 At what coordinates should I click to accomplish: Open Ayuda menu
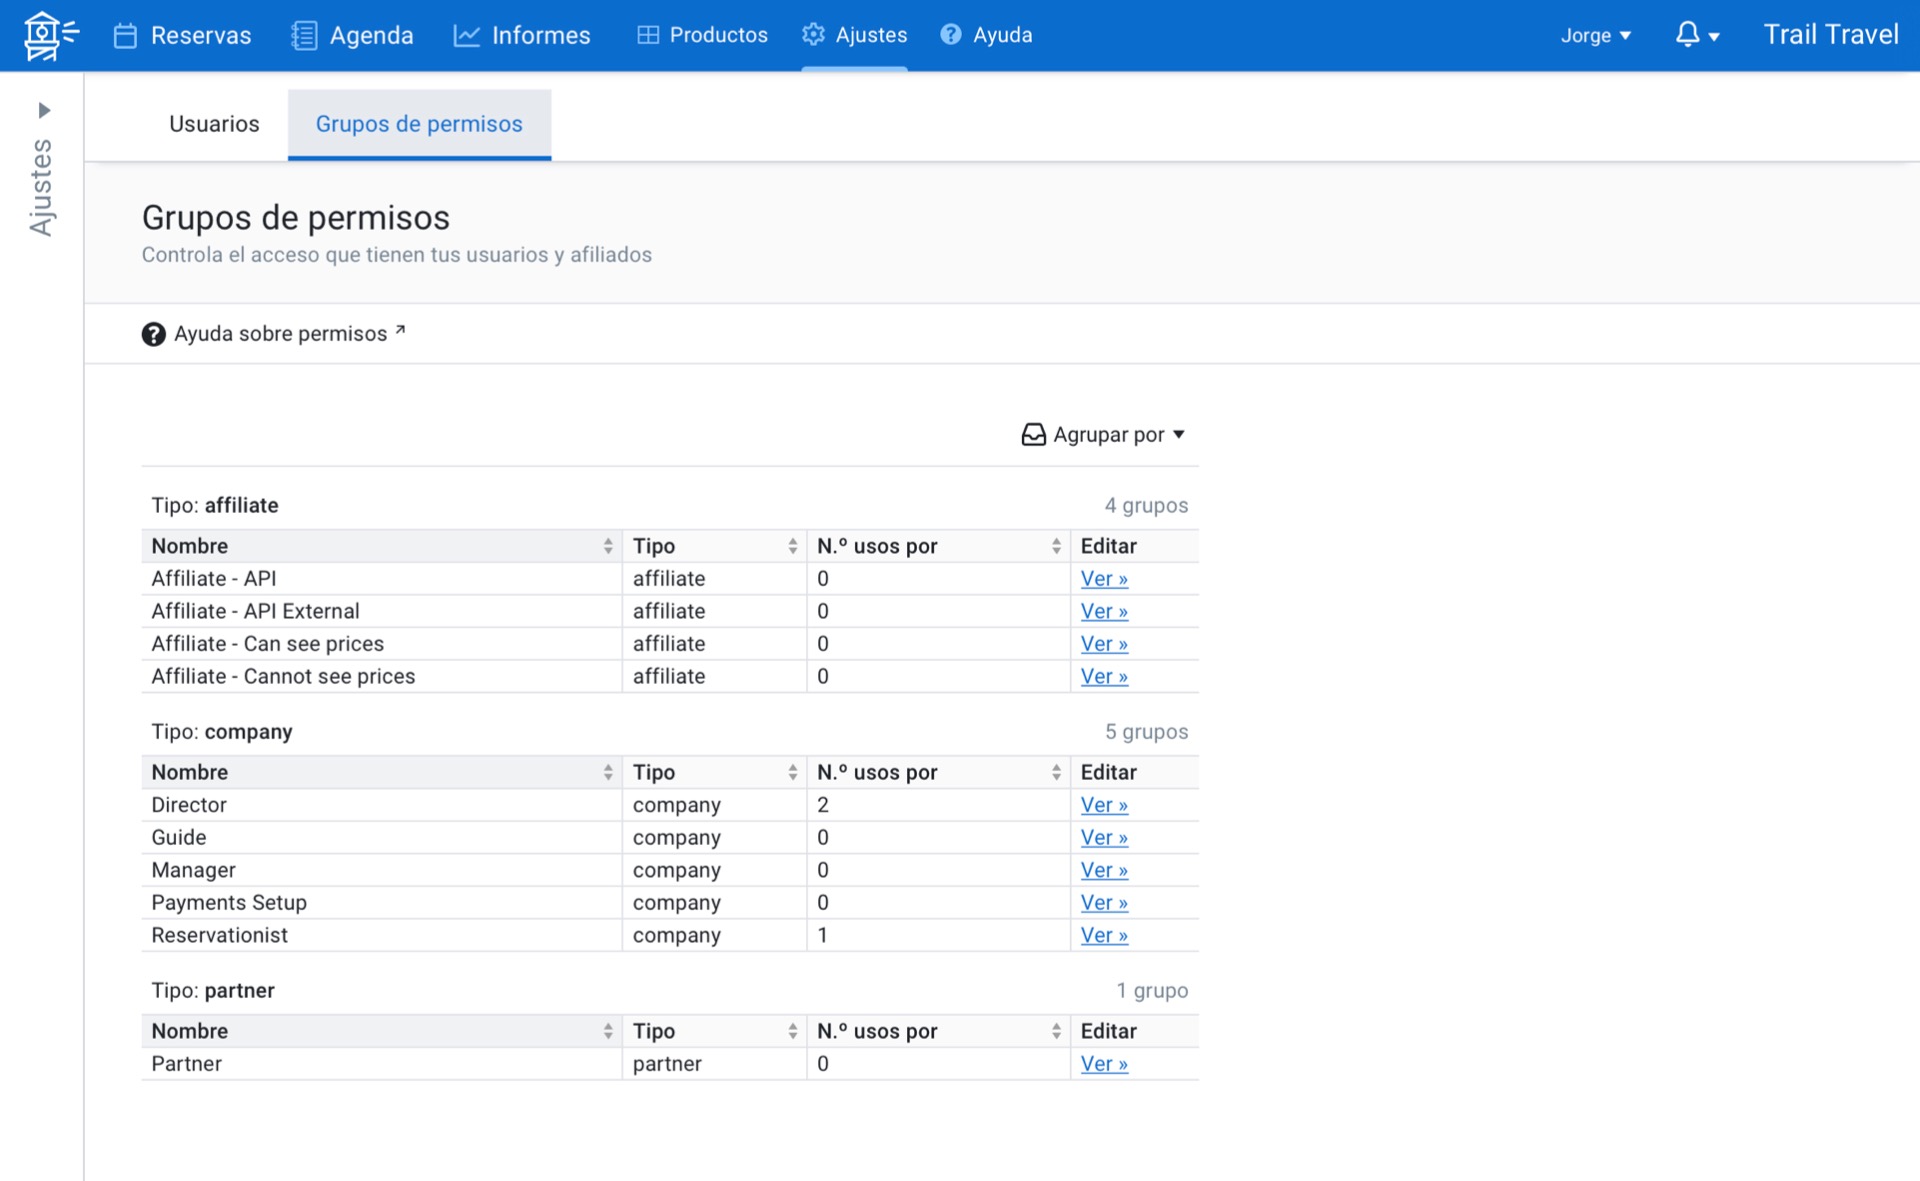click(987, 35)
